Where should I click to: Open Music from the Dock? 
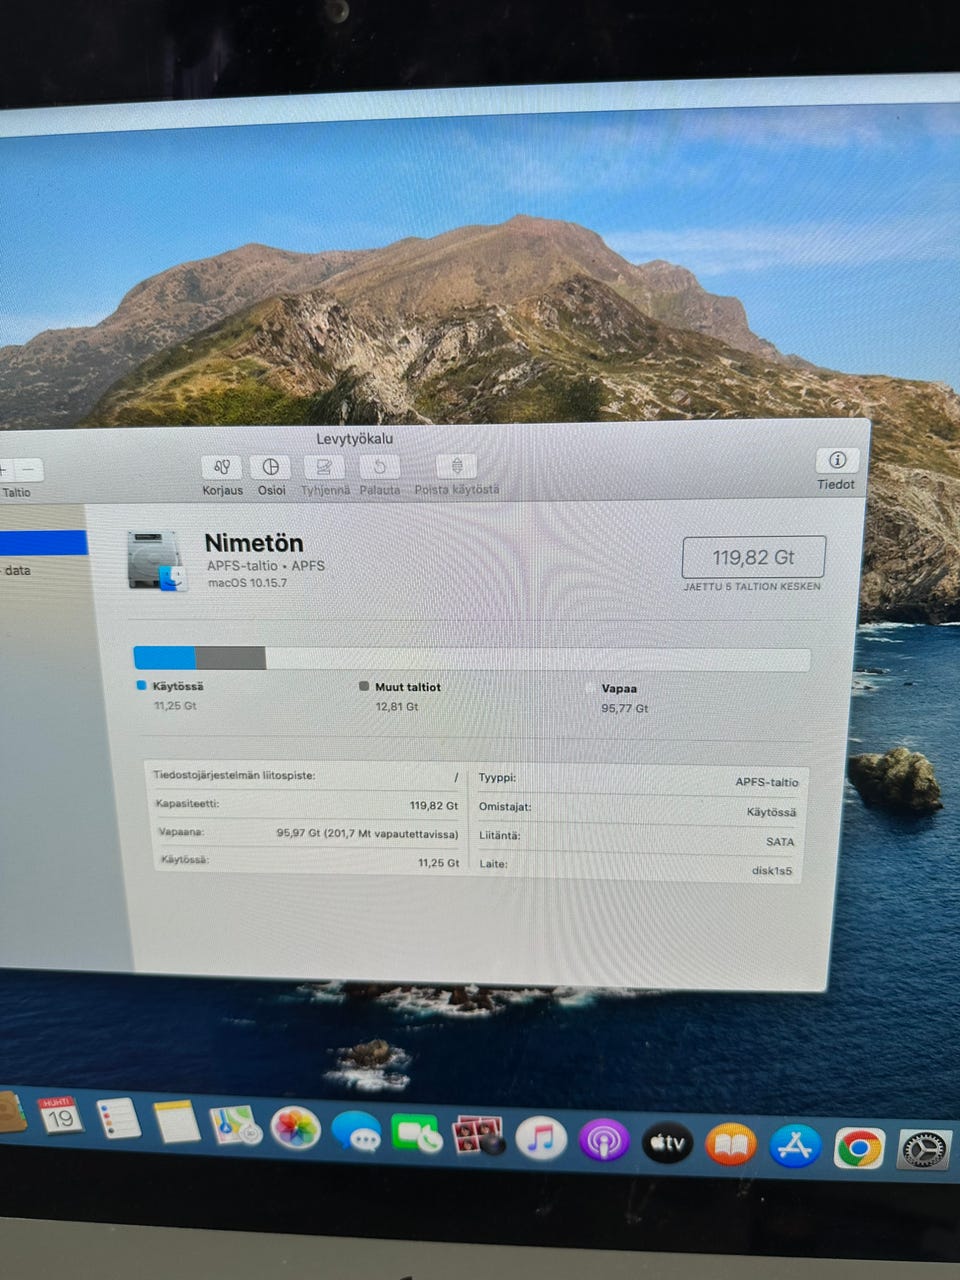point(541,1139)
